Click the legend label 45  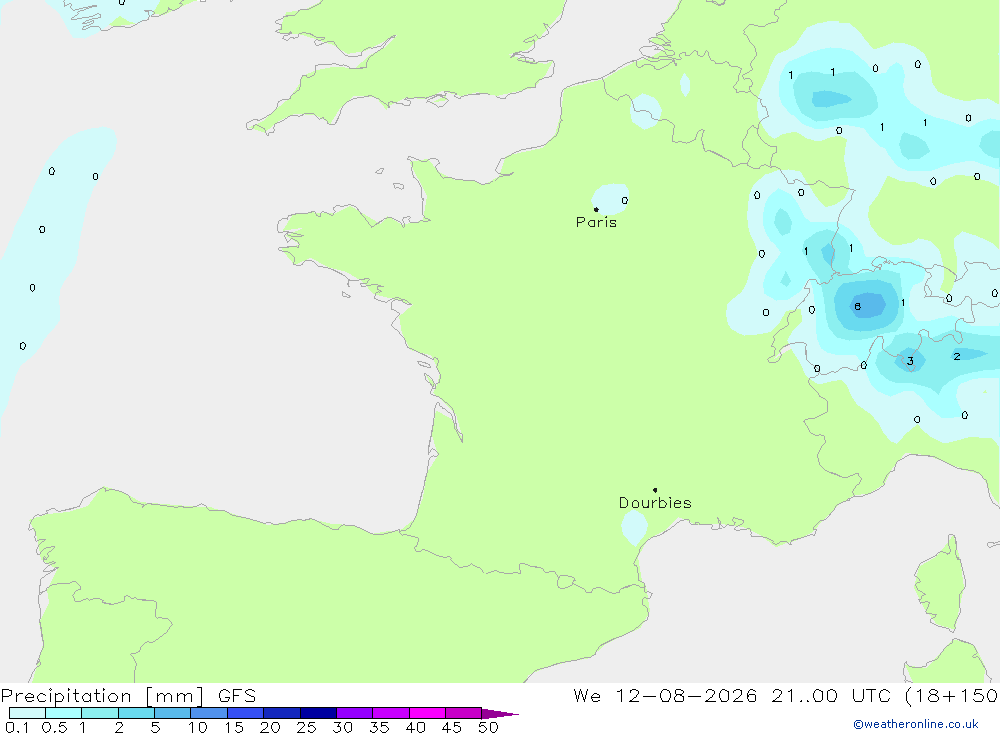(452, 727)
